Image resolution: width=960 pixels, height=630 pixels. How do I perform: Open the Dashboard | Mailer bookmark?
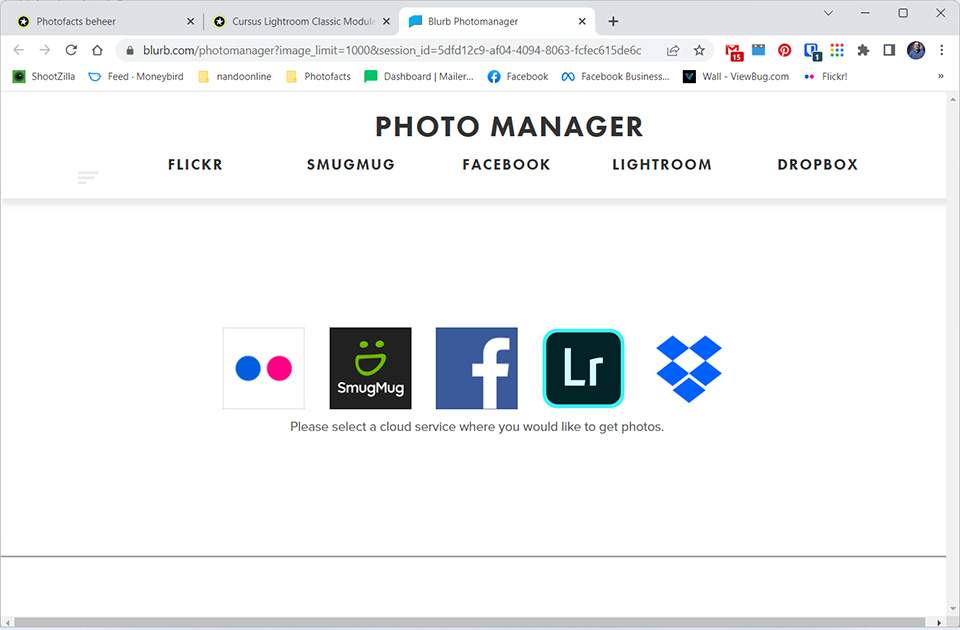(419, 77)
